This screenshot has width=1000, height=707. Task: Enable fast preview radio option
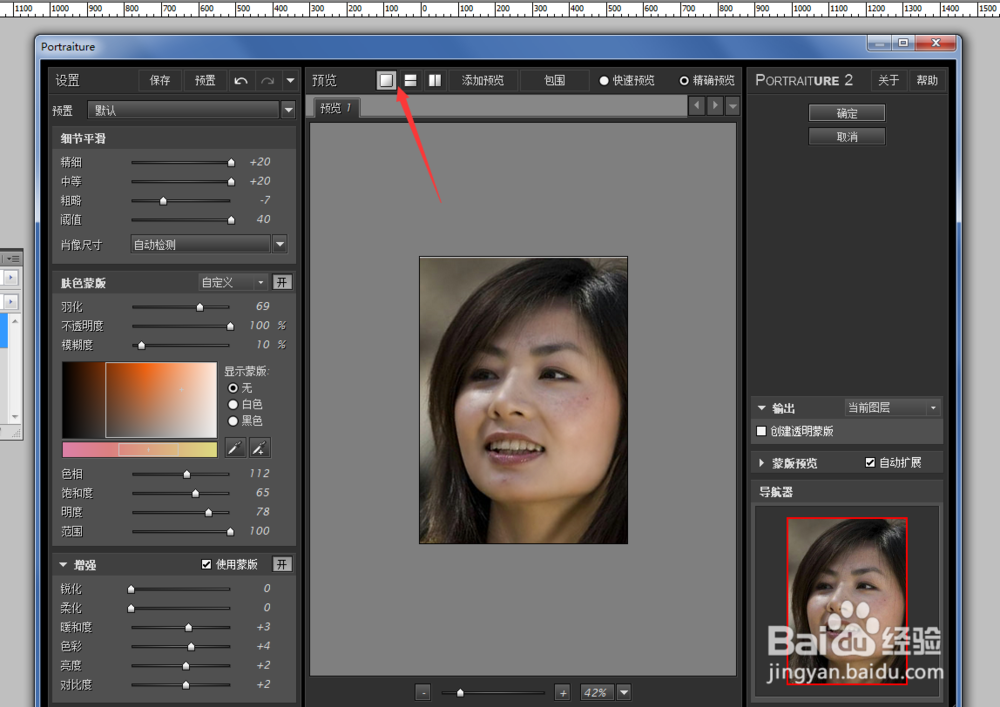(x=603, y=80)
